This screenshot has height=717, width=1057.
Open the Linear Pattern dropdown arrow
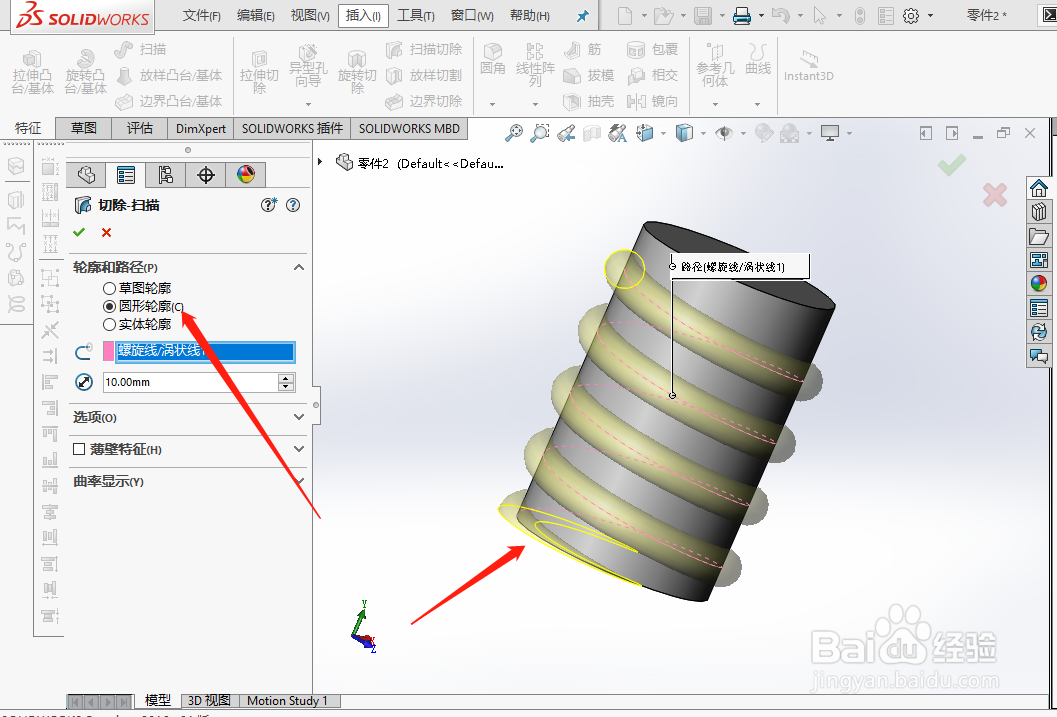coord(535,104)
